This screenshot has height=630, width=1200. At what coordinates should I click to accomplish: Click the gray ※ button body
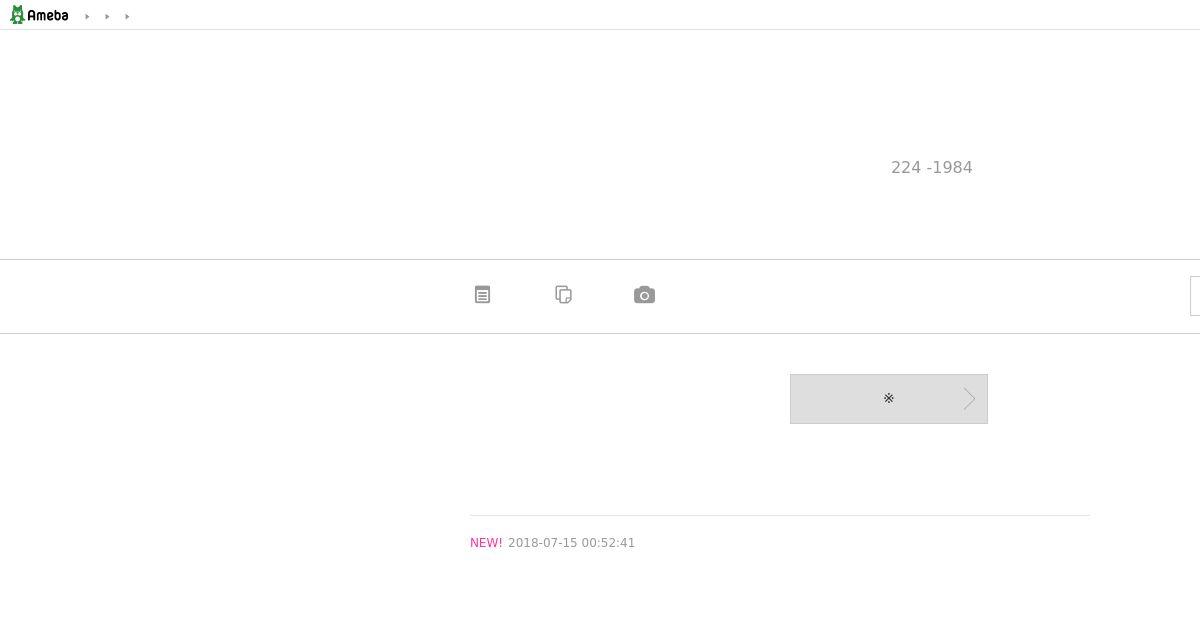pyautogui.click(x=889, y=399)
